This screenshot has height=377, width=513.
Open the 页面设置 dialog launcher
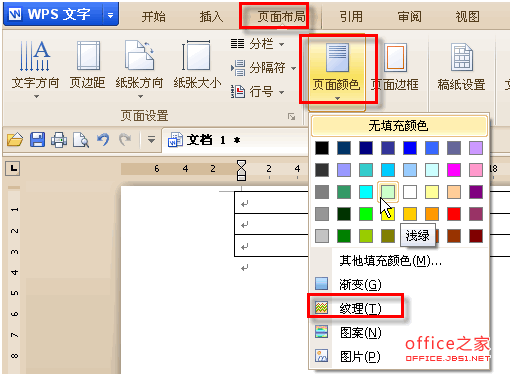[292, 116]
